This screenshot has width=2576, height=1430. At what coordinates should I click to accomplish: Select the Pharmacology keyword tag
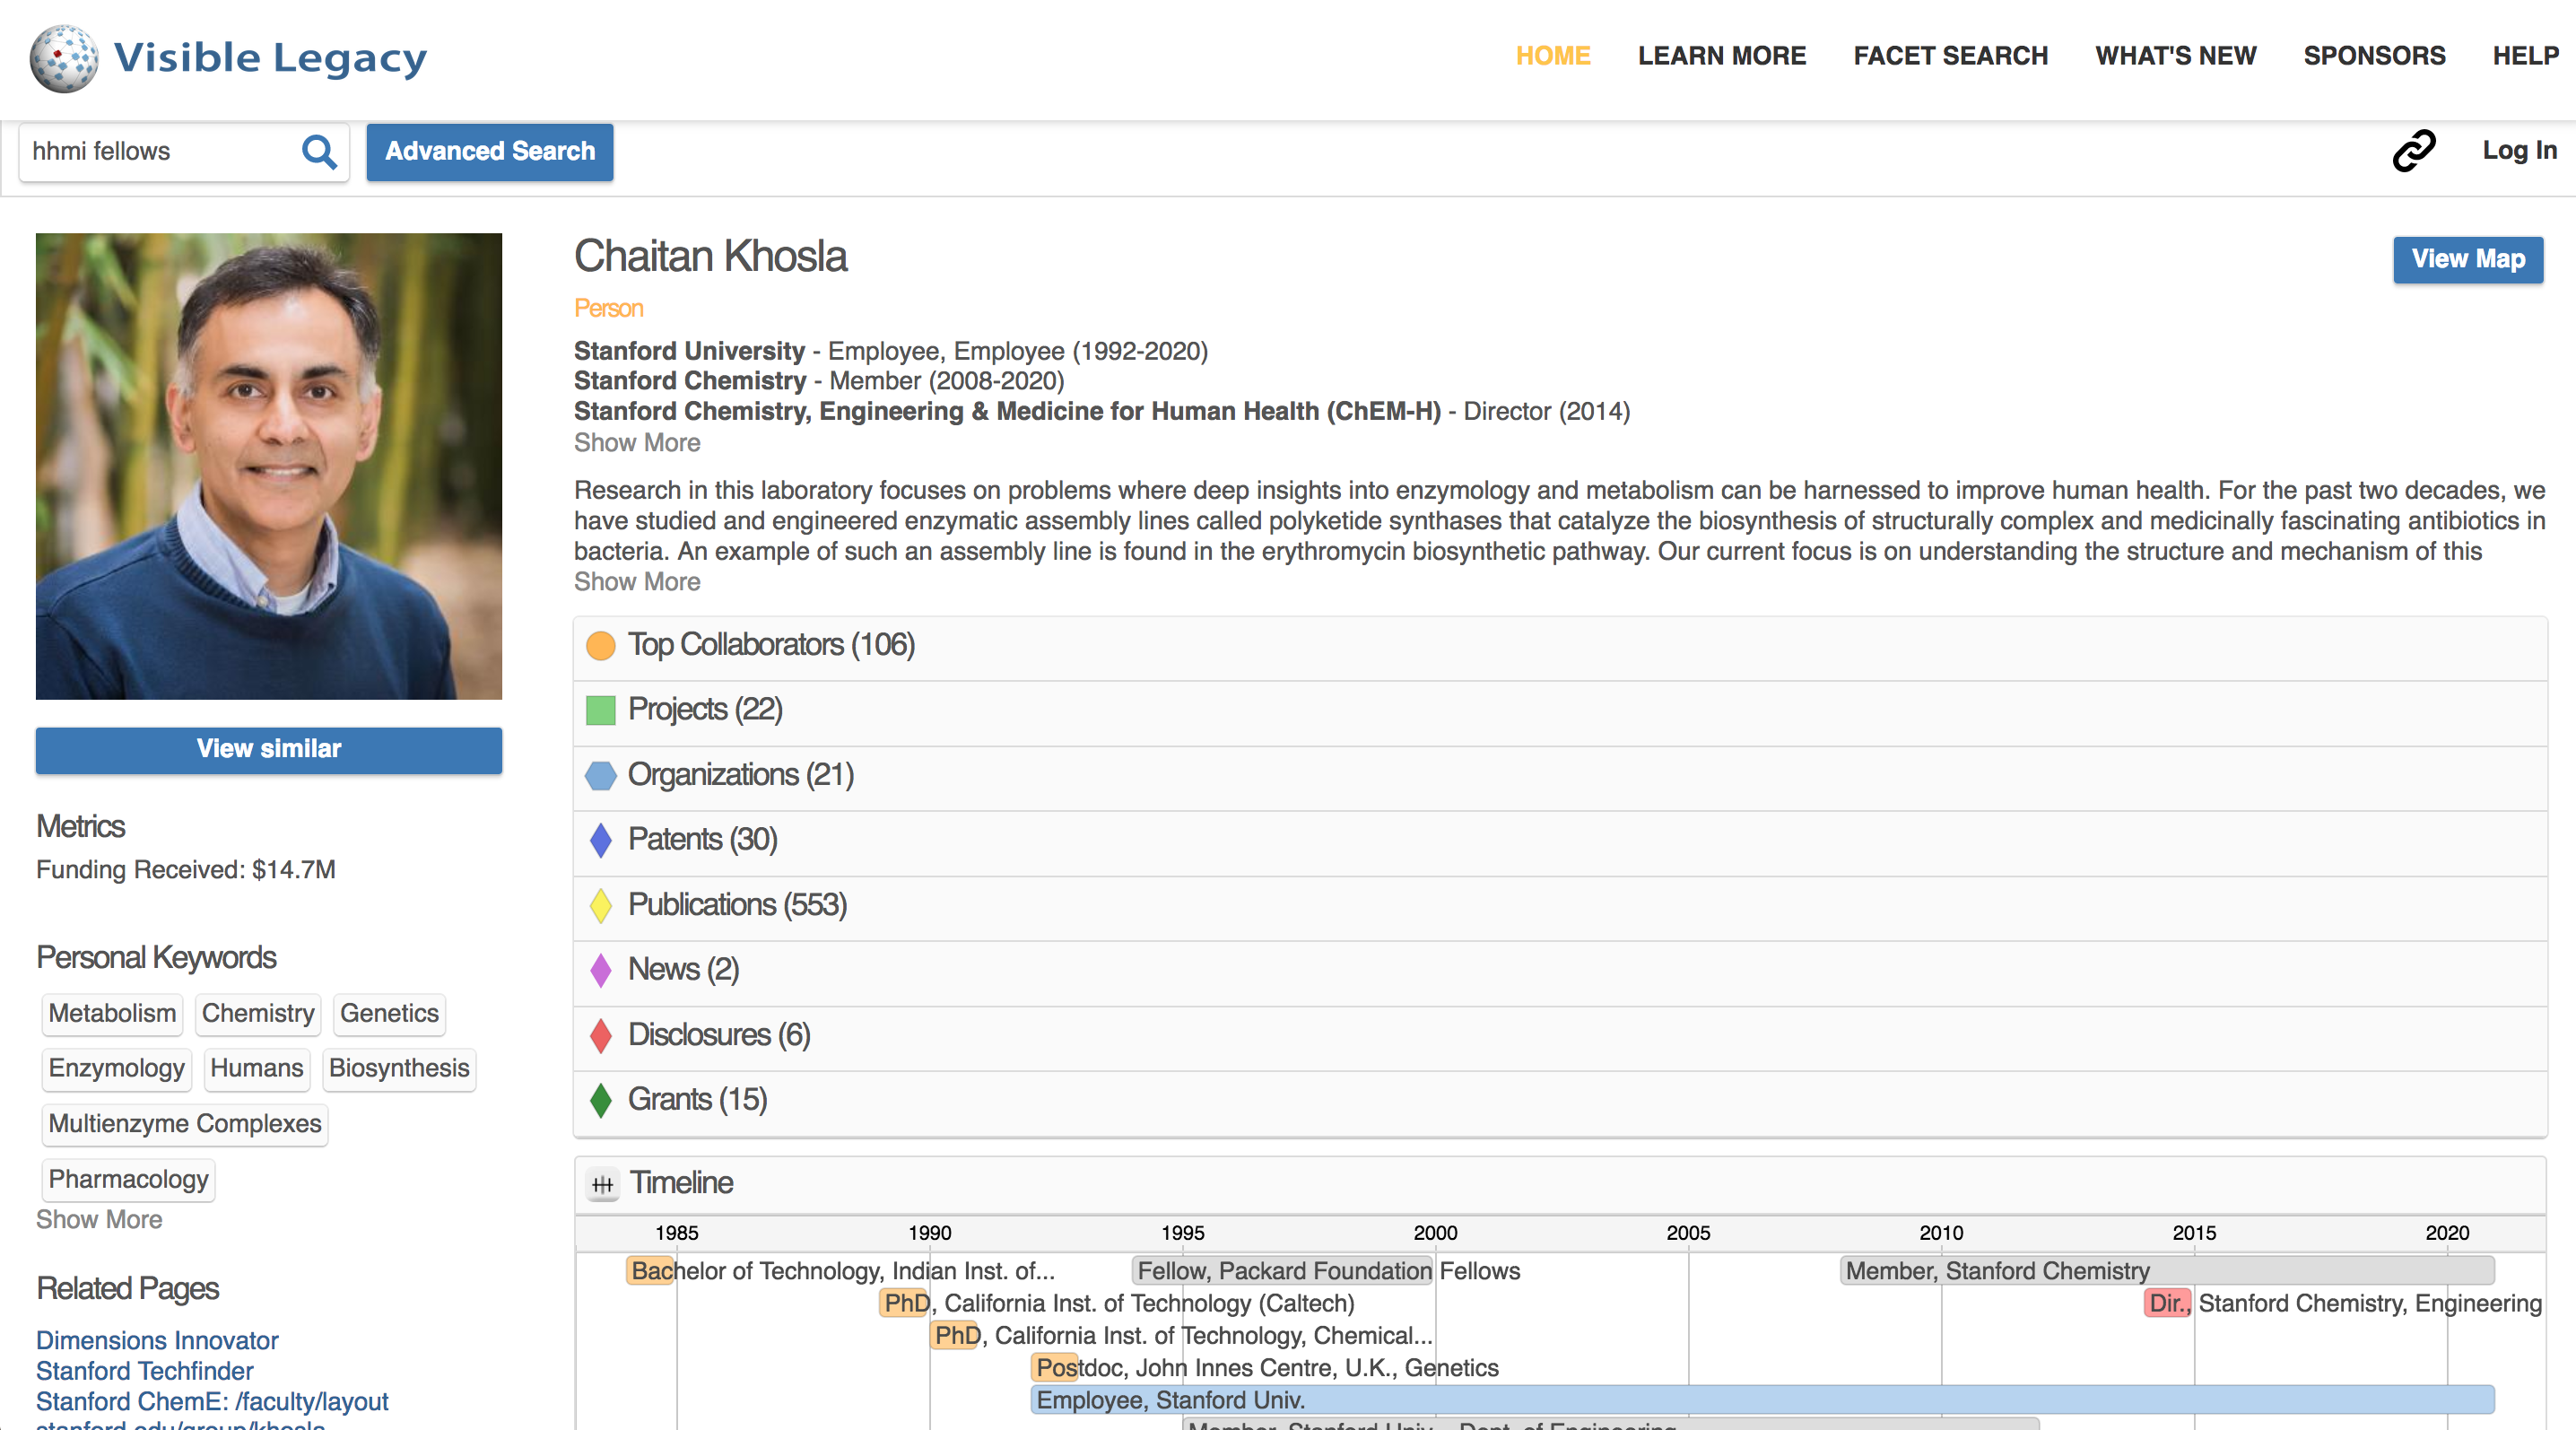128,1180
